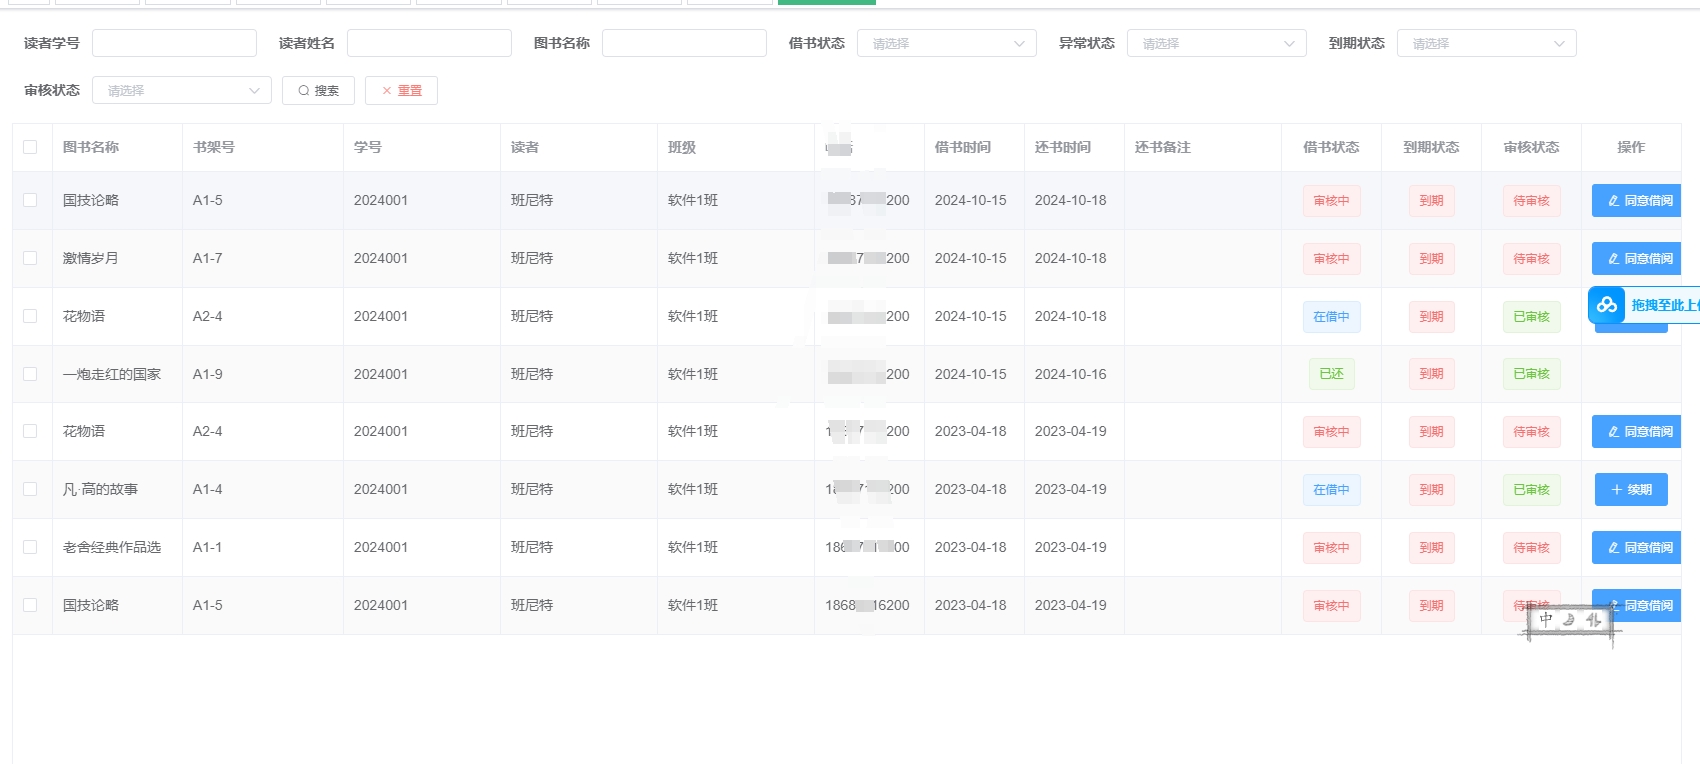The image size is (1700, 764).
Task: Tick the select-all checkbox in table header
Action: point(30,147)
